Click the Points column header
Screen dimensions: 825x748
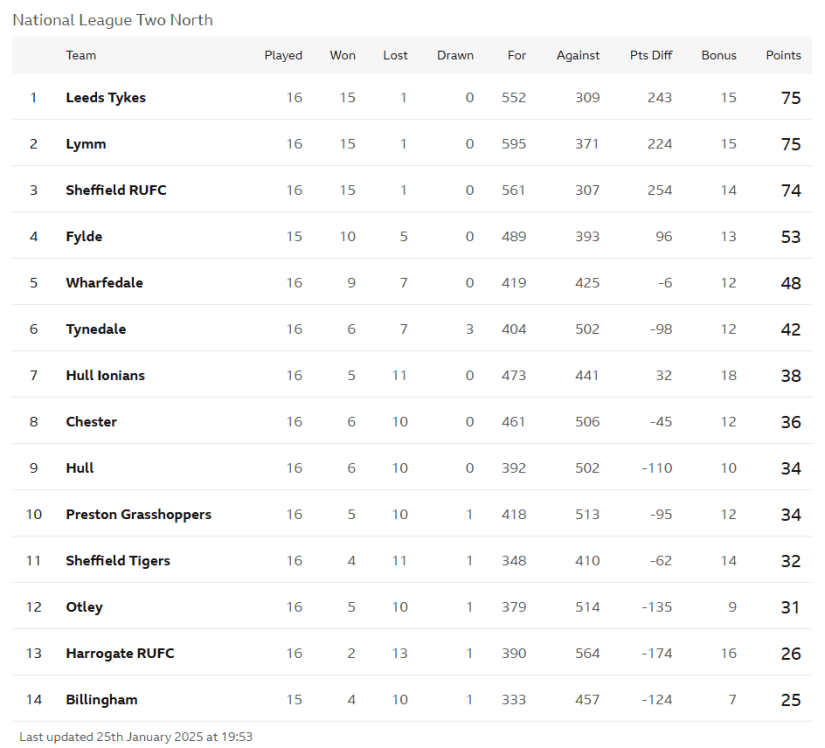coord(783,55)
